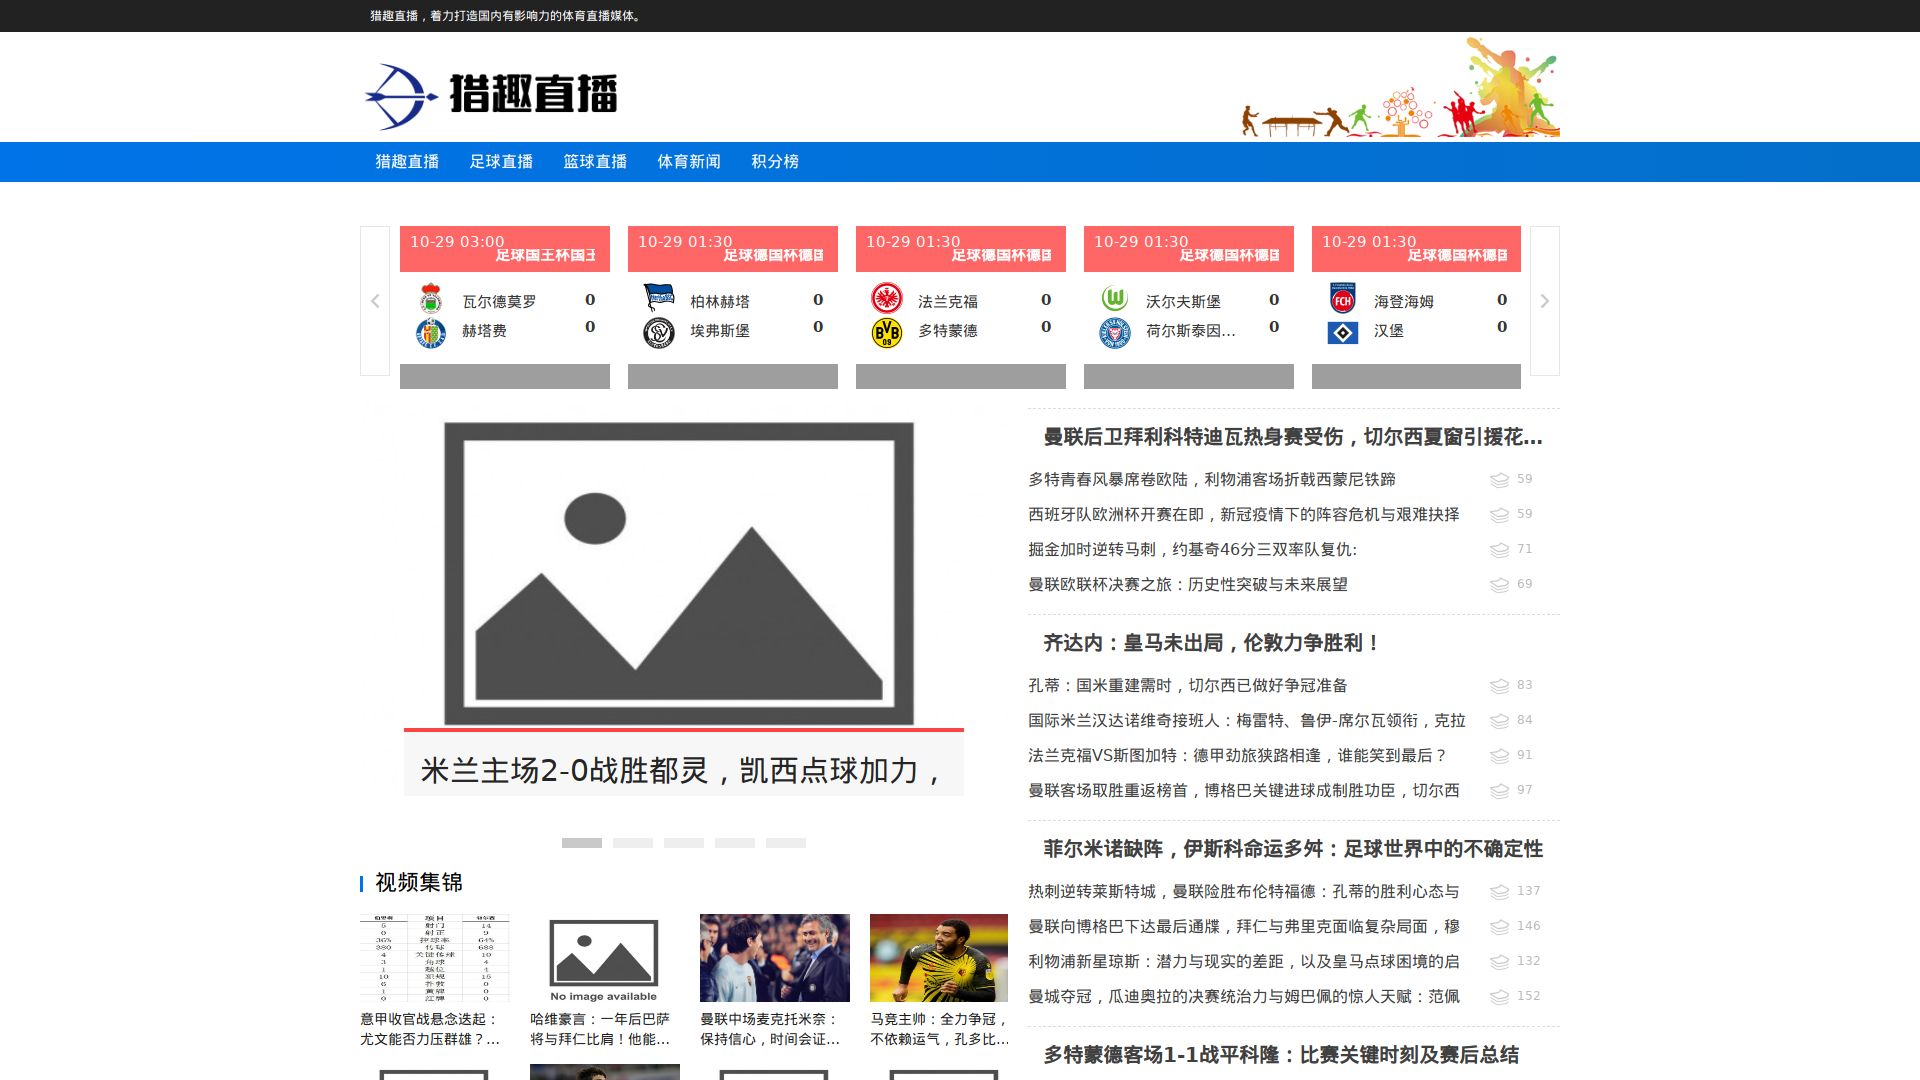Image resolution: width=1920 pixels, height=1080 pixels.
Task: Switch to the third slideshow indicator
Action: coord(683,843)
